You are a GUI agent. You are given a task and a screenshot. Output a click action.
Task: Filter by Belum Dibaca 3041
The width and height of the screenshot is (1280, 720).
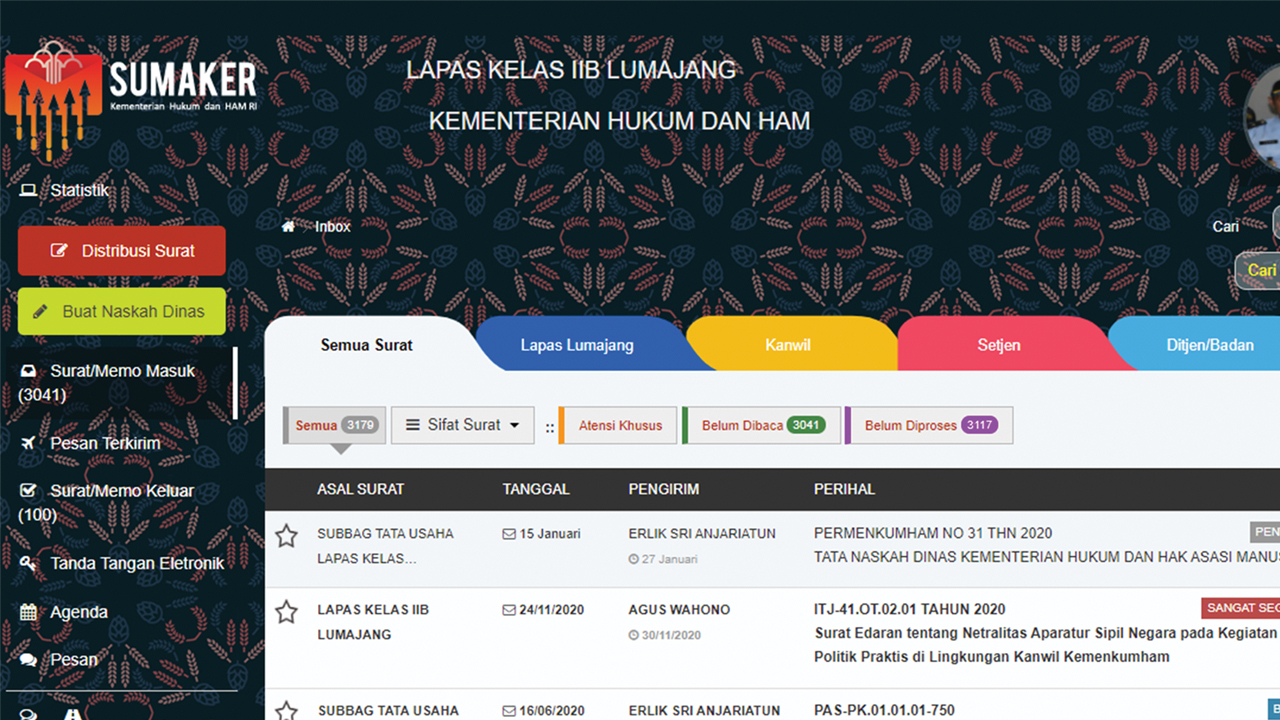pos(761,425)
